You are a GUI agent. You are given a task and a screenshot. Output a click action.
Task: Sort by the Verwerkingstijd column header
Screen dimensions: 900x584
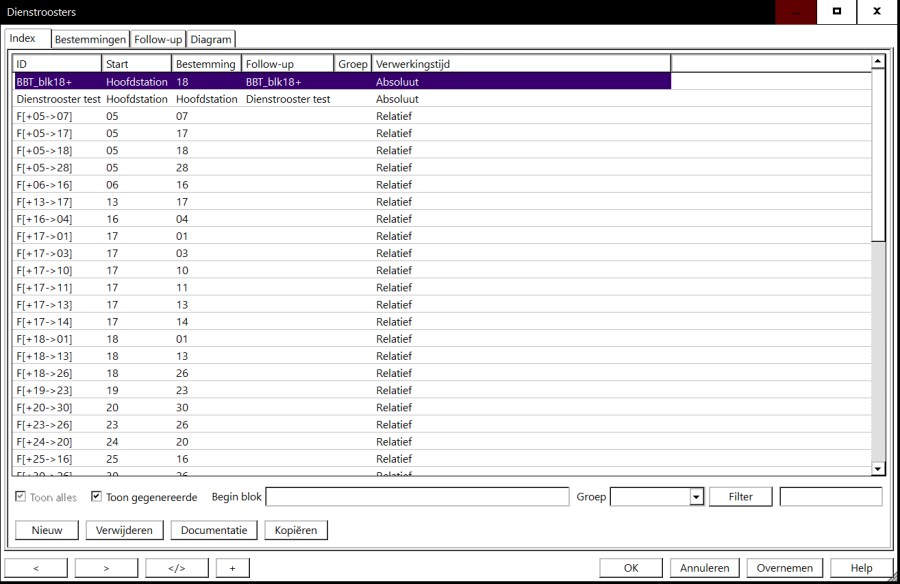520,64
